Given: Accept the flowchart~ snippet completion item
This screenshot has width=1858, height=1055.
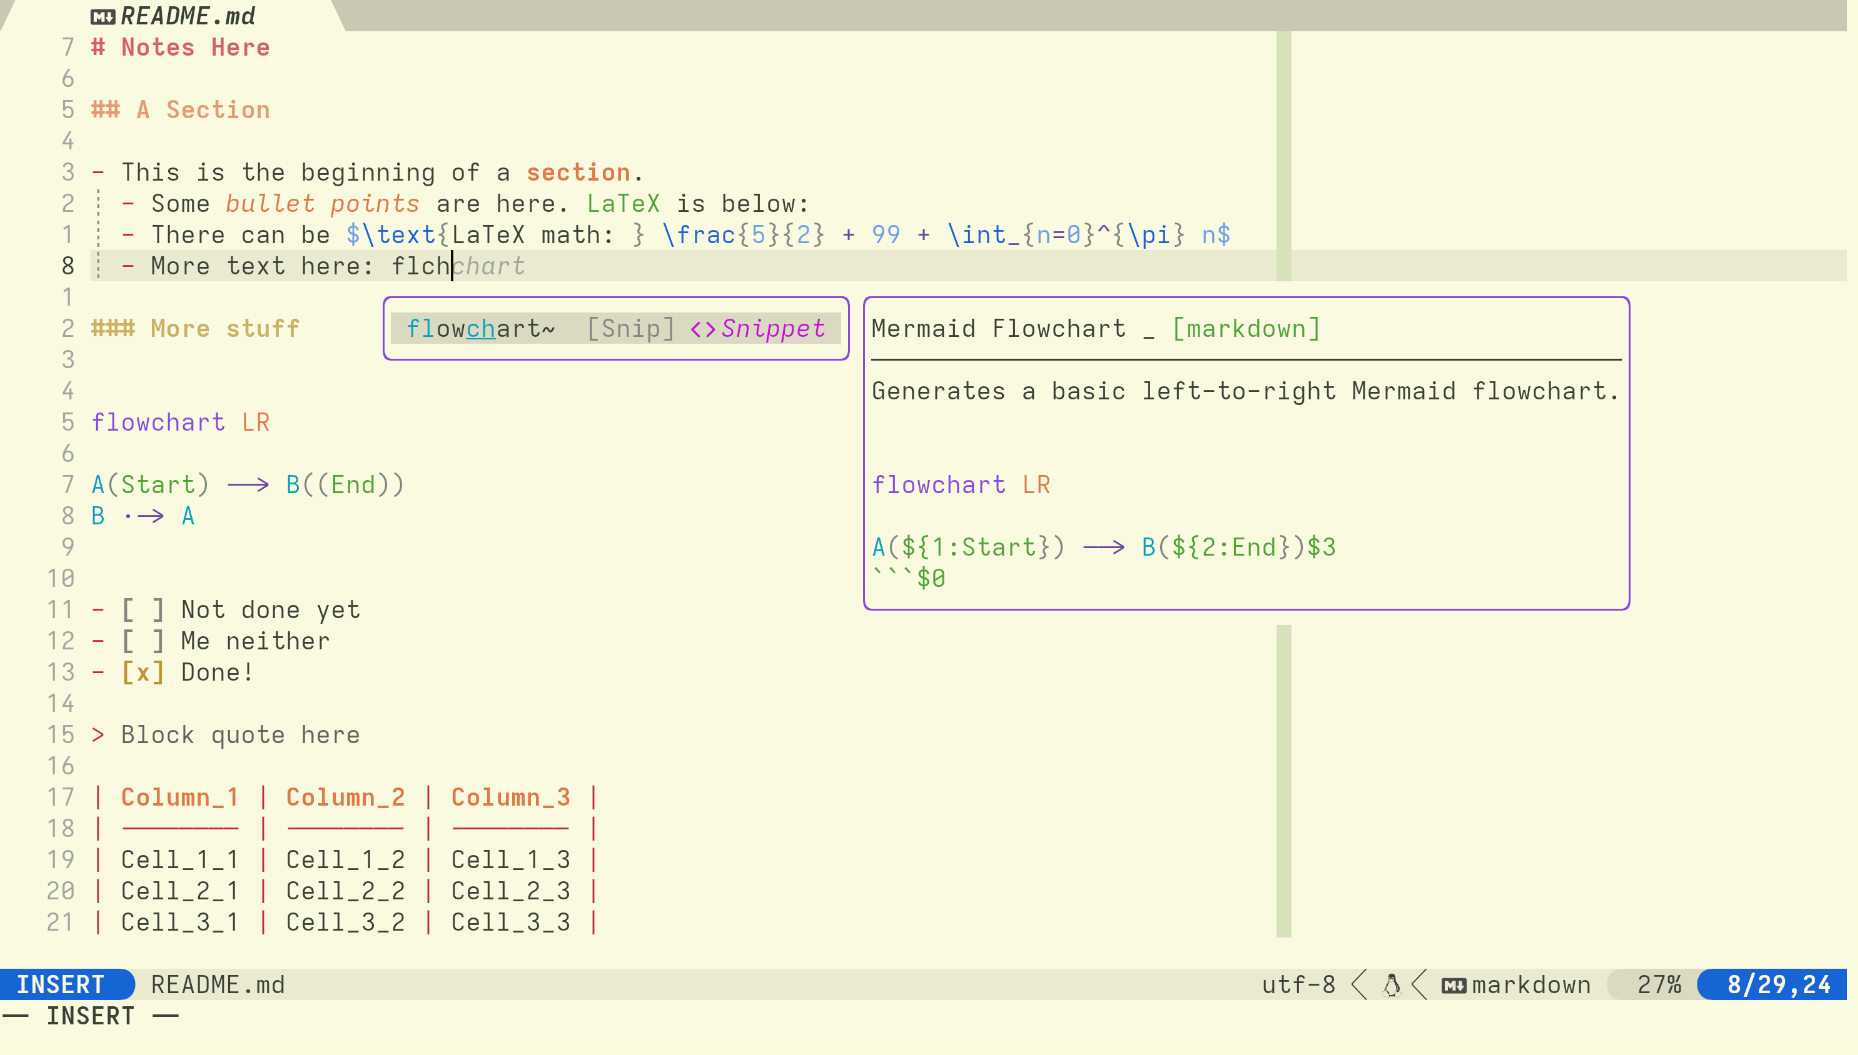Looking at the screenshot, I should [x=615, y=329].
